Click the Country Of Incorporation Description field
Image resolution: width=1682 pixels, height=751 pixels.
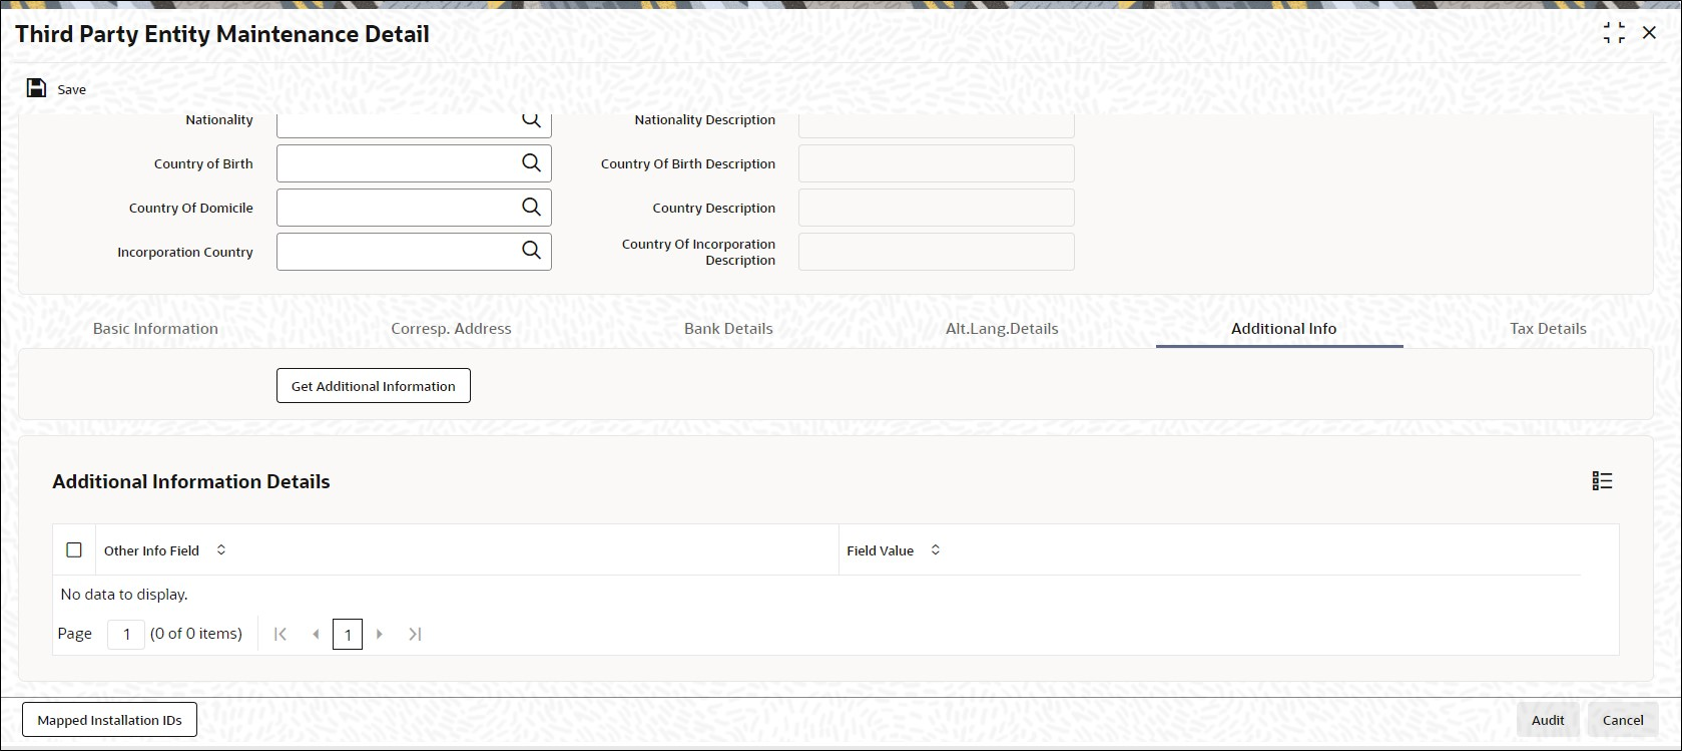coord(936,251)
